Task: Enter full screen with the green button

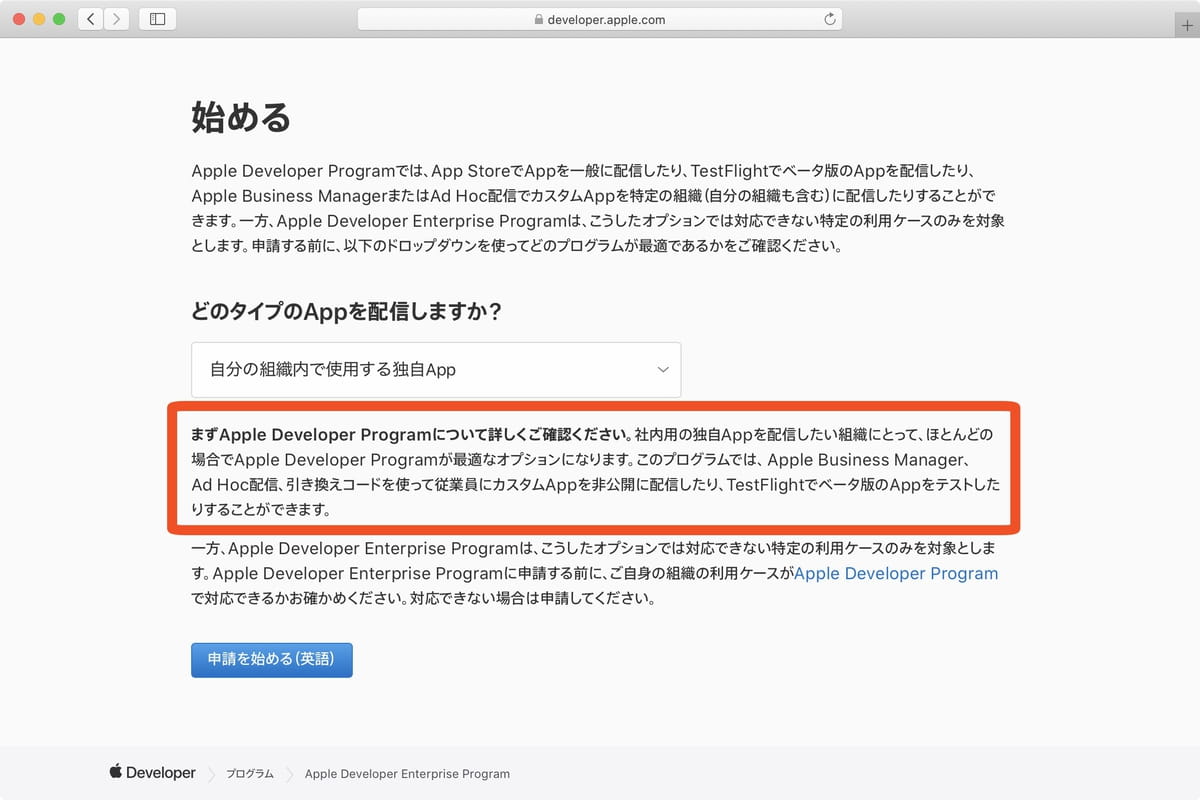Action: (59, 19)
